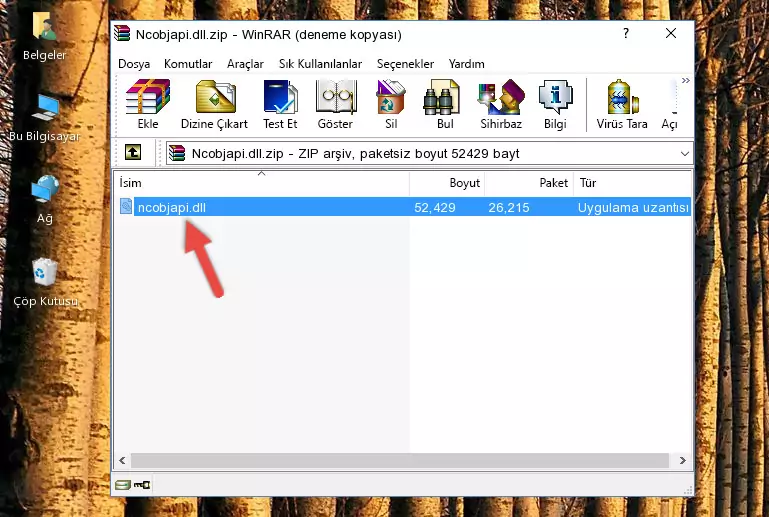Open the archive path dropdown arrow
This screenshot has height=517, width=769.
click(x=685, y=154)
